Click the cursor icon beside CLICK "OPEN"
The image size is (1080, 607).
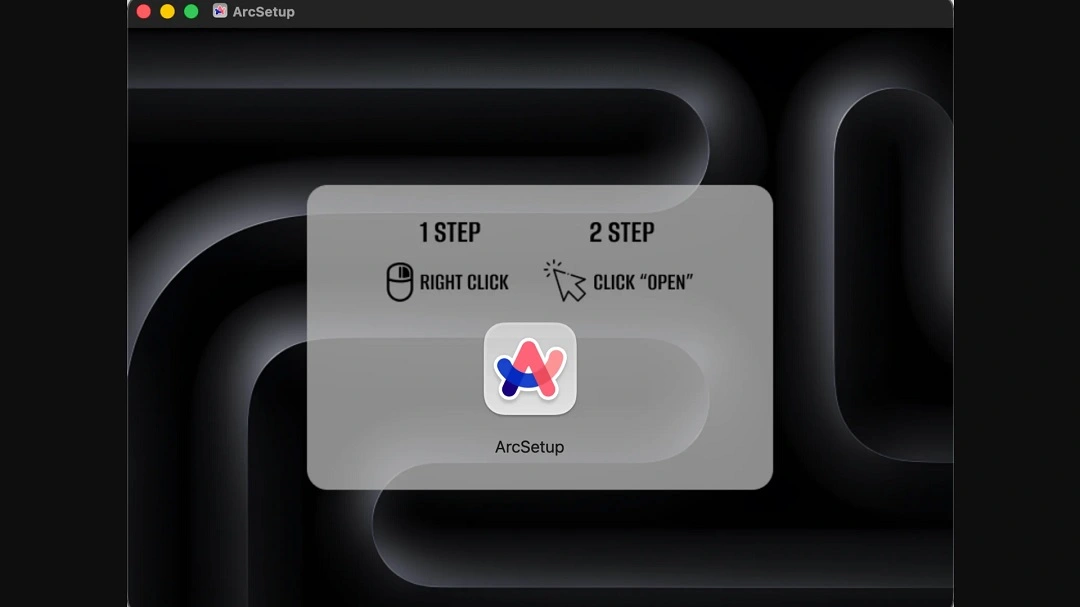click(x=565, y=280)
